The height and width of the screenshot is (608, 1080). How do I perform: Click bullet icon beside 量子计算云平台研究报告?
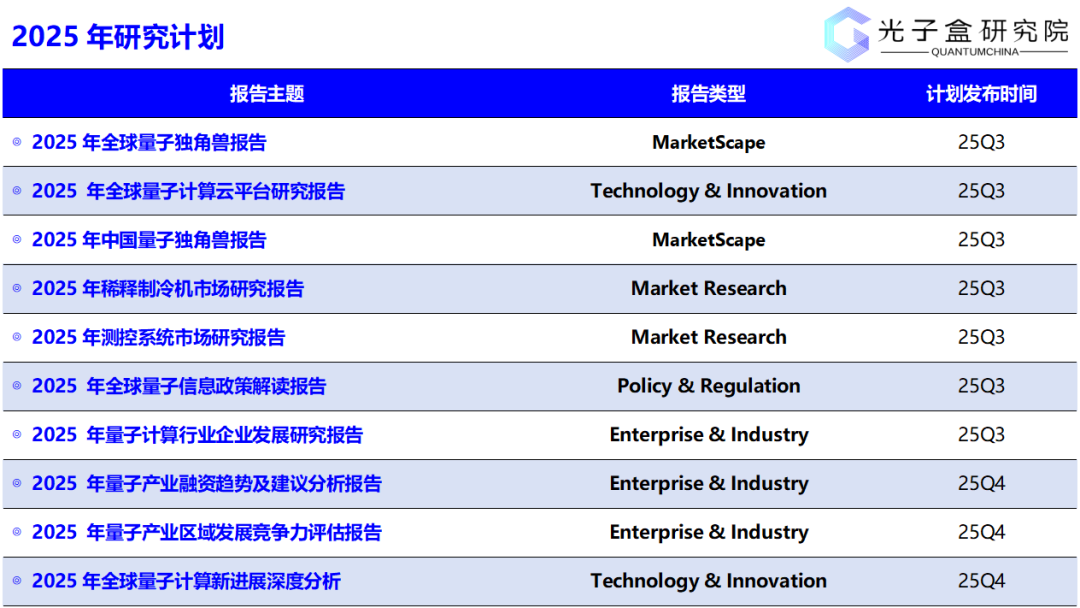17,191
